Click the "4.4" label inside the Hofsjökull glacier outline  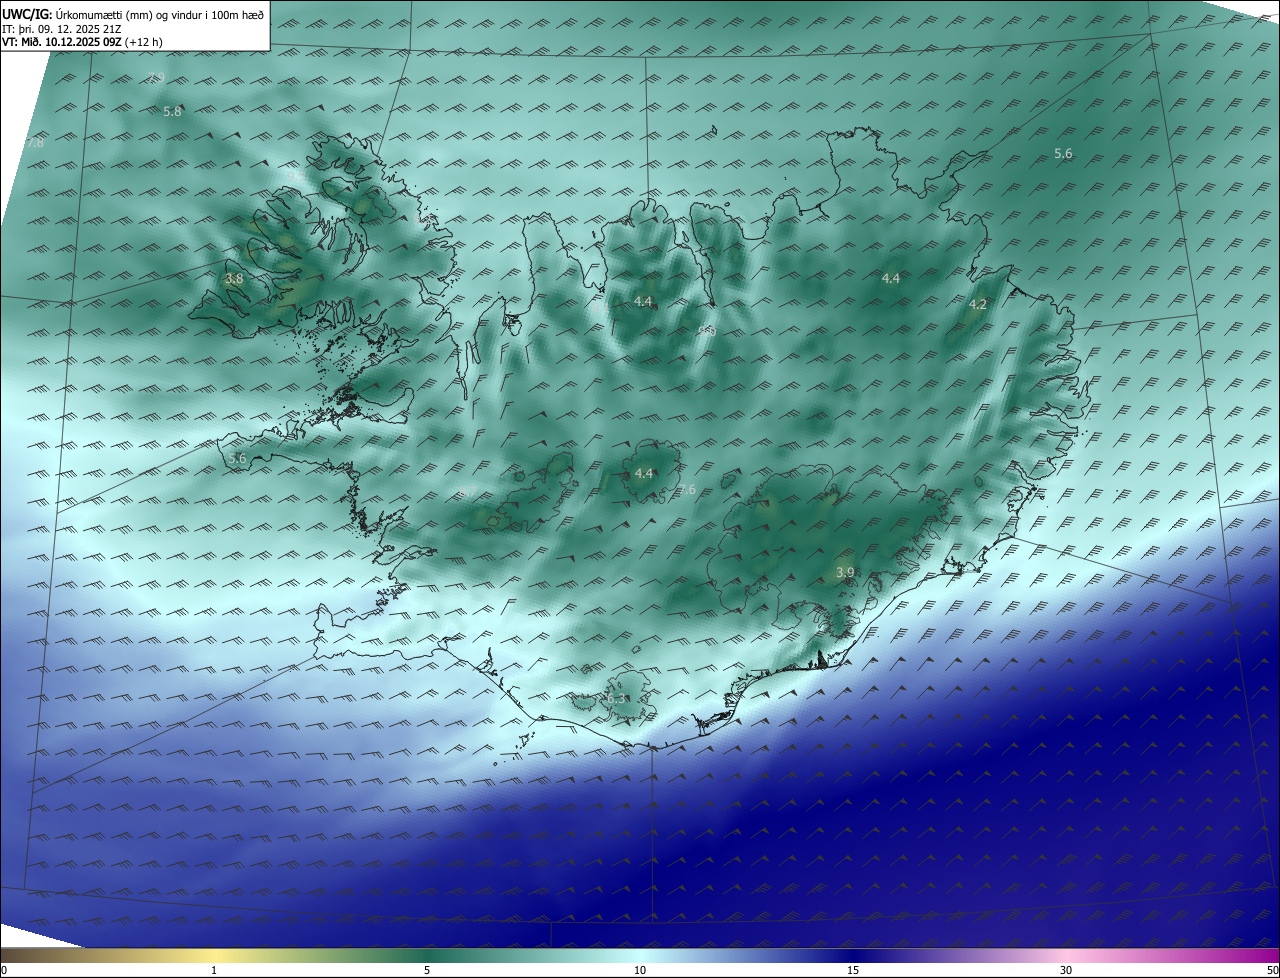pyautogui.click(x=644, y=474)
